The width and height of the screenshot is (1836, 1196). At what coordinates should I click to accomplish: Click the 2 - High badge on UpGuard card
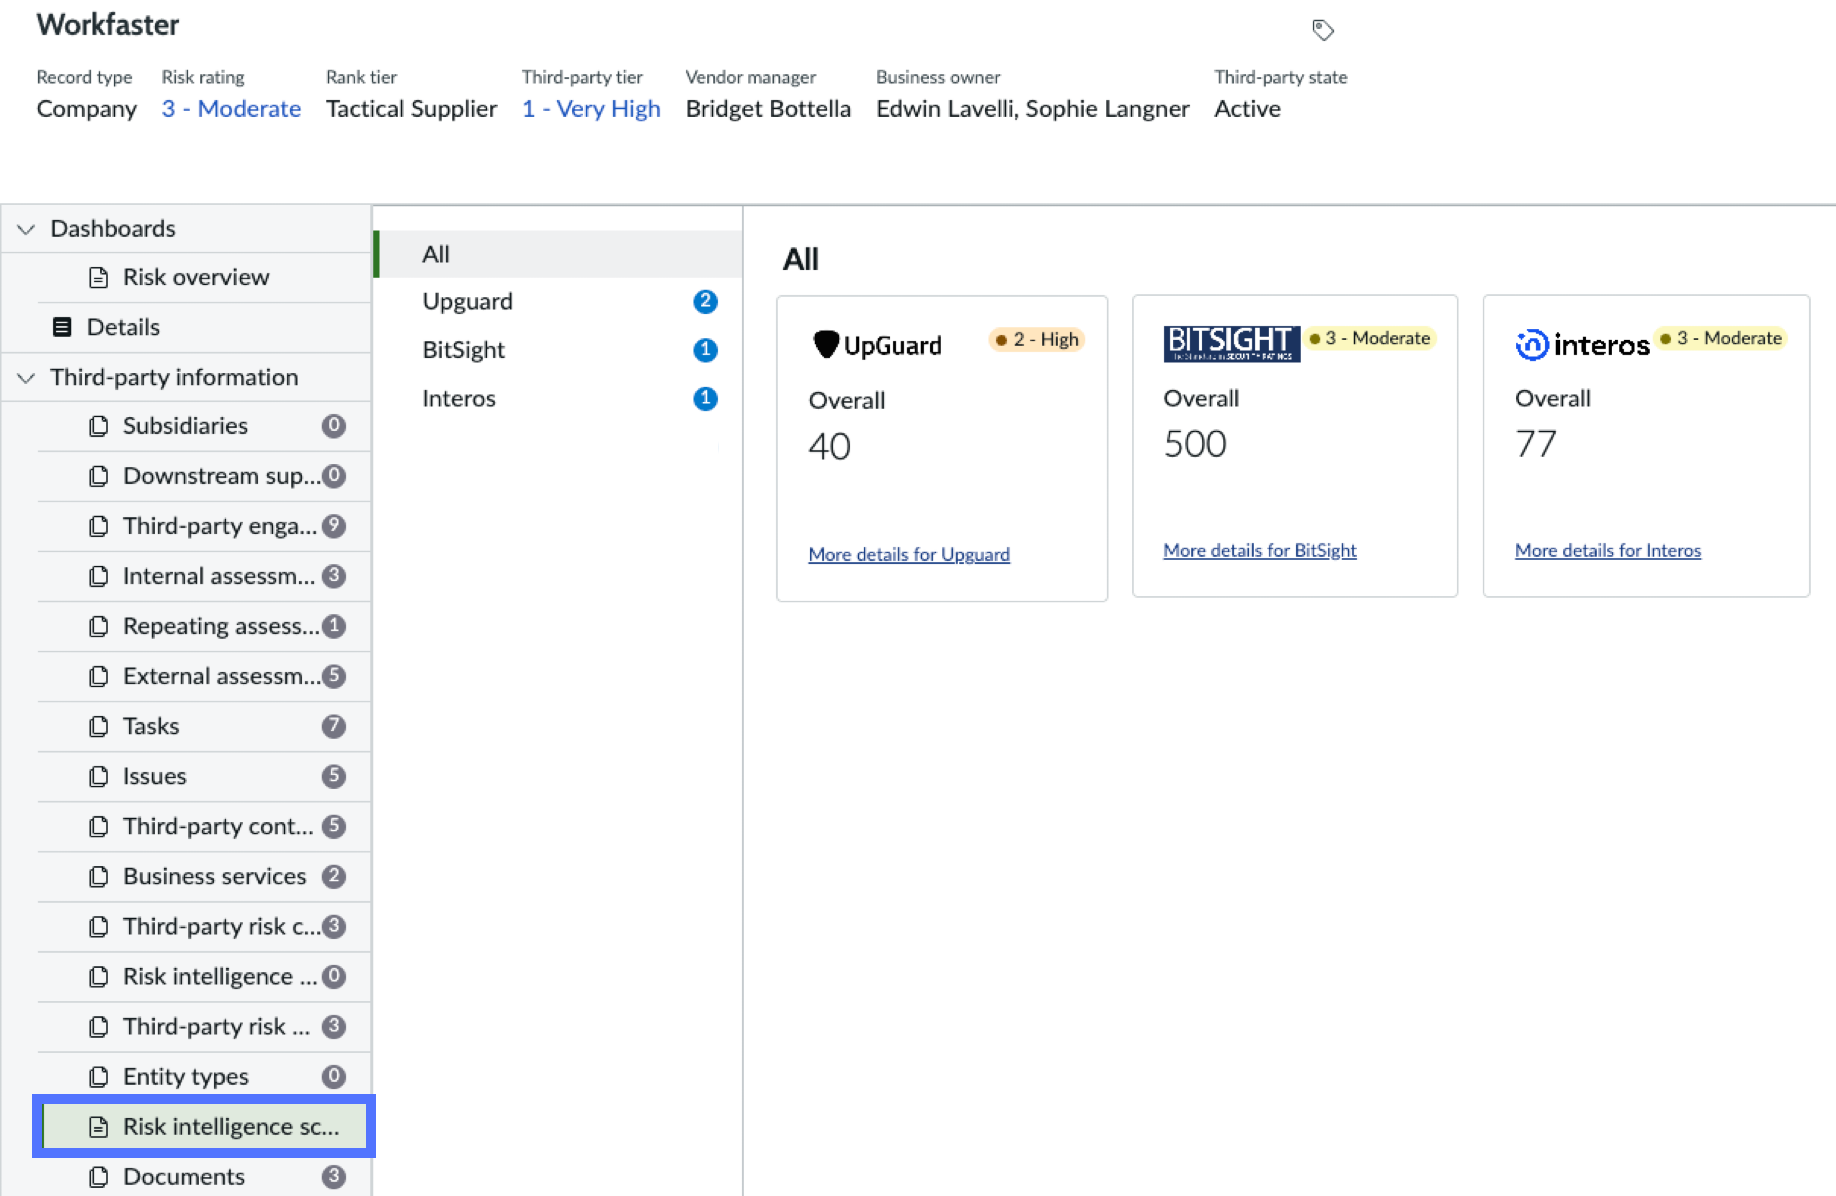pos(1037,340)
